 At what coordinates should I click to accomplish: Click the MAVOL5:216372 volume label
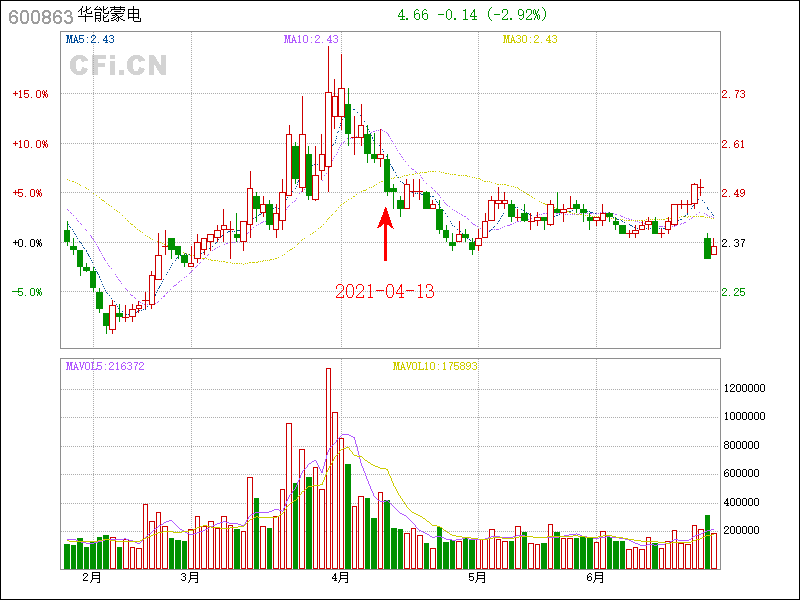click(105, 366)
